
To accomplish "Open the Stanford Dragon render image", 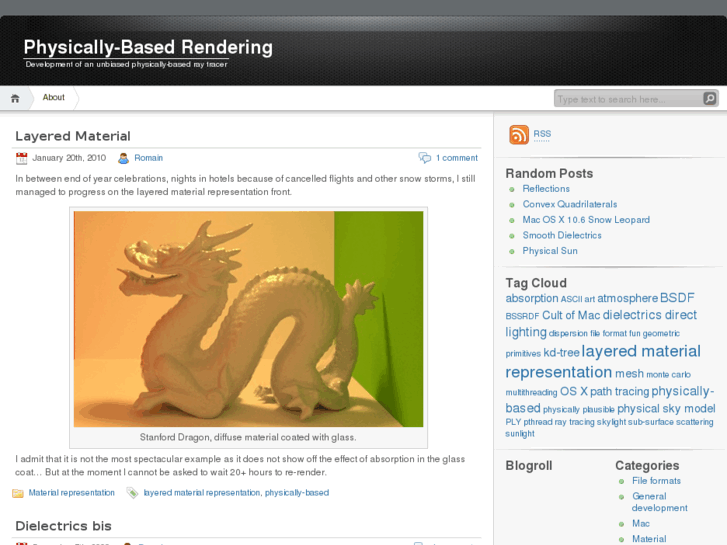I will (249, 319).
